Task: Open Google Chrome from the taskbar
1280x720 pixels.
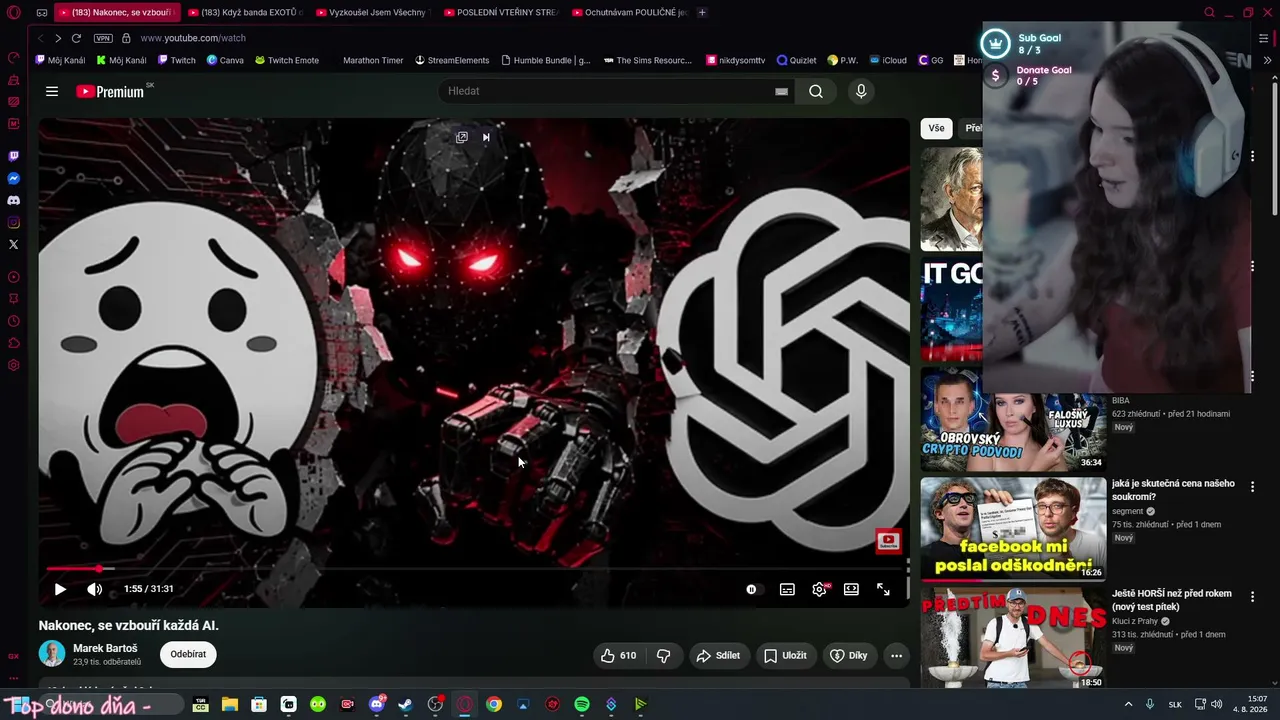Action: tap(494, 704)
